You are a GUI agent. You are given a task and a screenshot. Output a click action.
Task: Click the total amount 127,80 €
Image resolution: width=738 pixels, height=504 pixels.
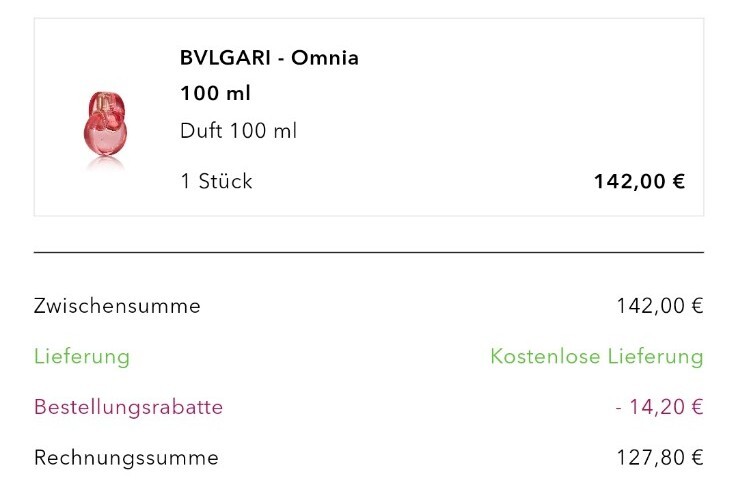pyautogui.click(x=660, y=457)
